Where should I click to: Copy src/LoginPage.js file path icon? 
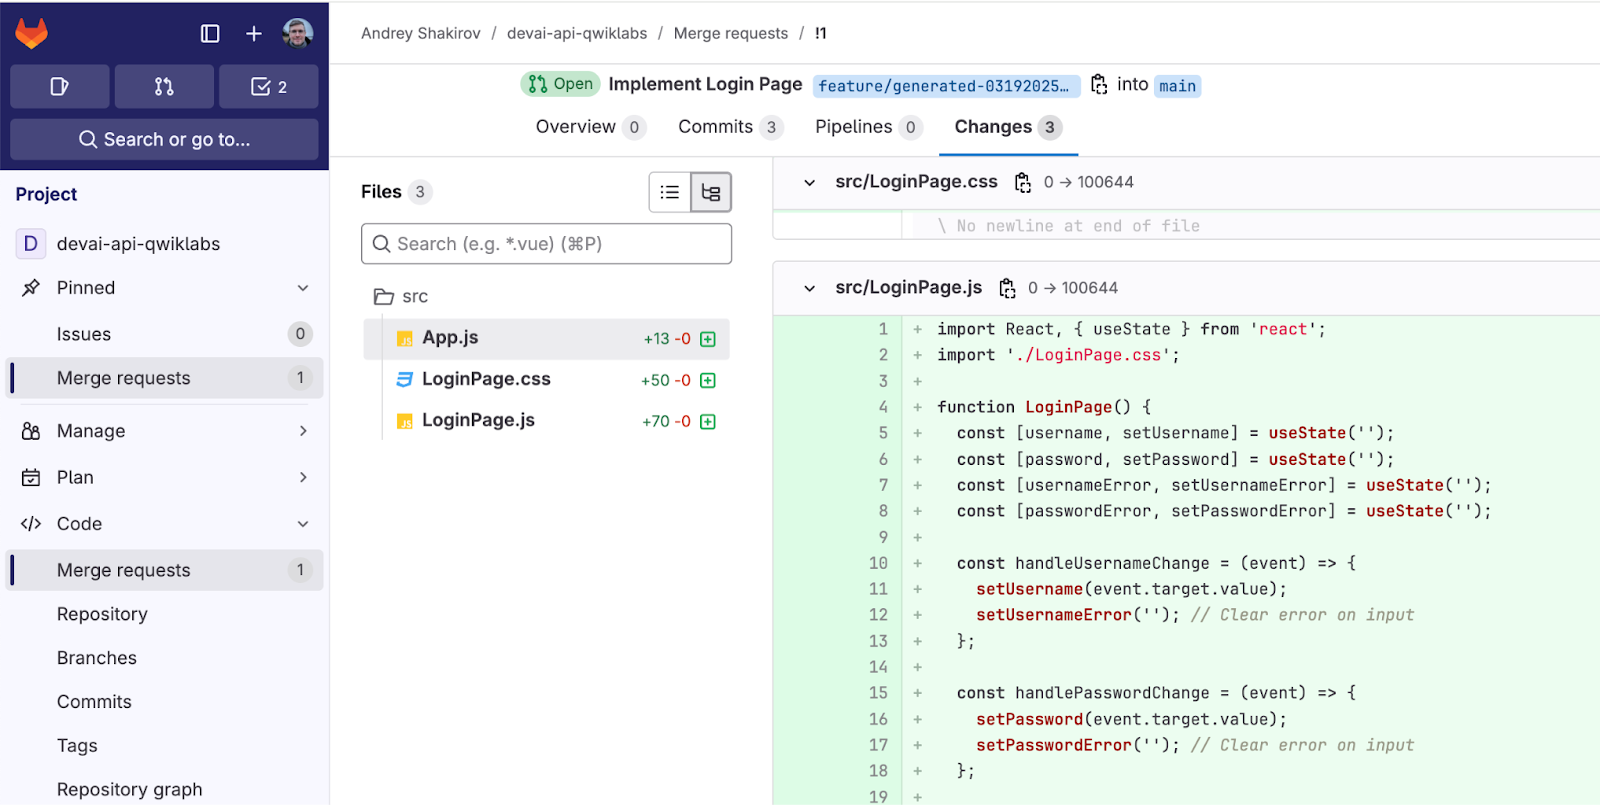click(1007, 288)
